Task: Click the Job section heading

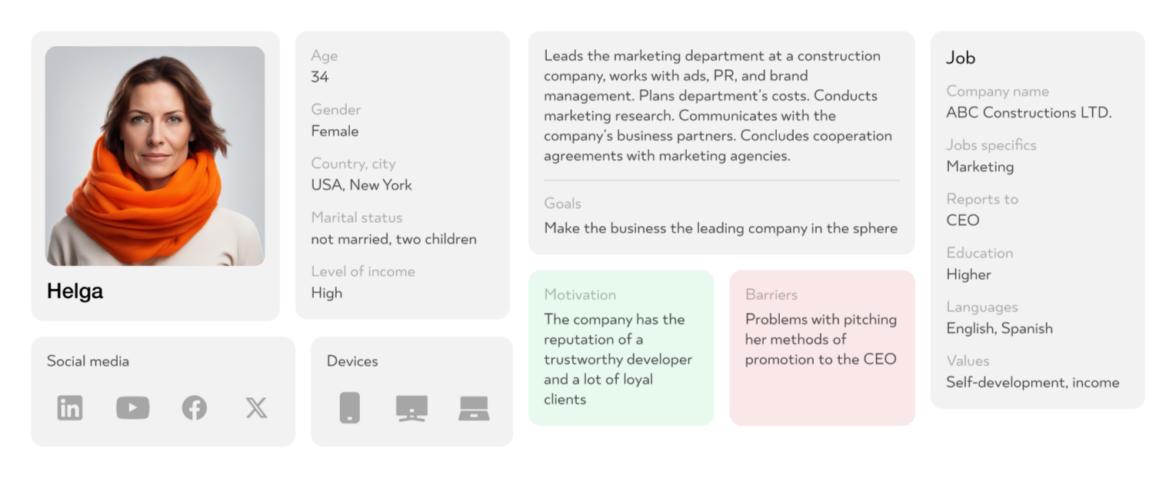Action: tap(960, 58)
